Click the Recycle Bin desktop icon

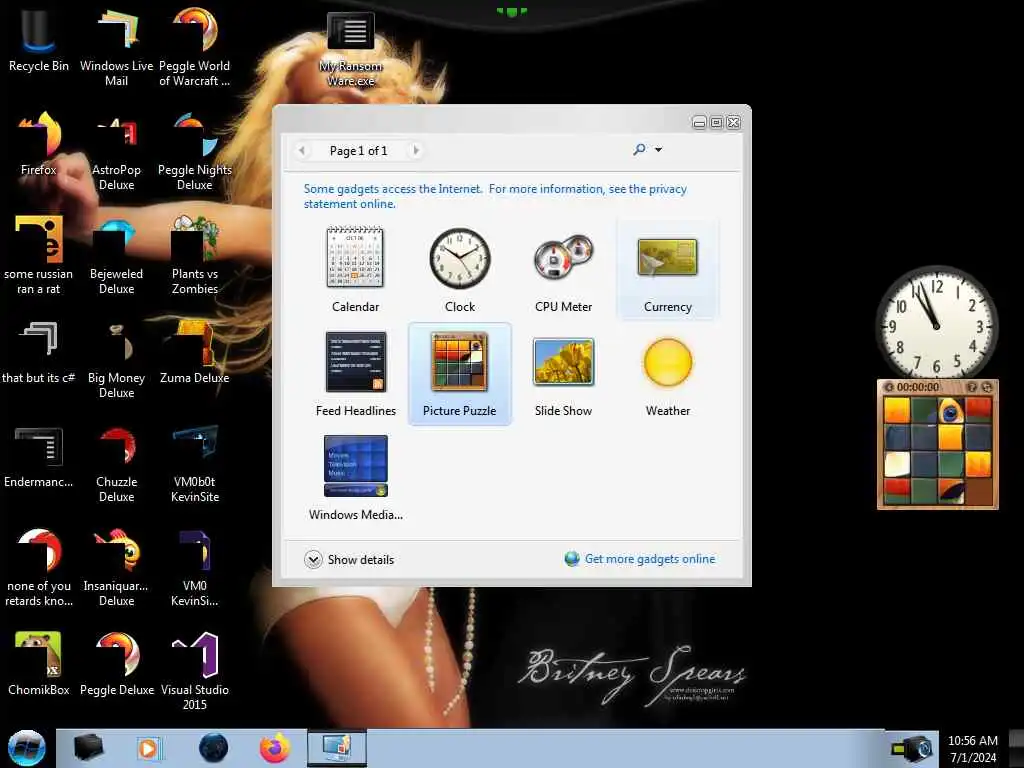39,40
